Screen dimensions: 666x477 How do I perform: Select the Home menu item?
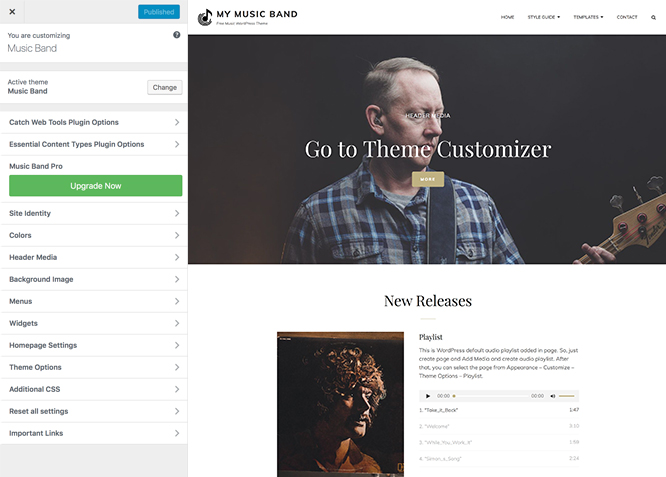point(507,17)
